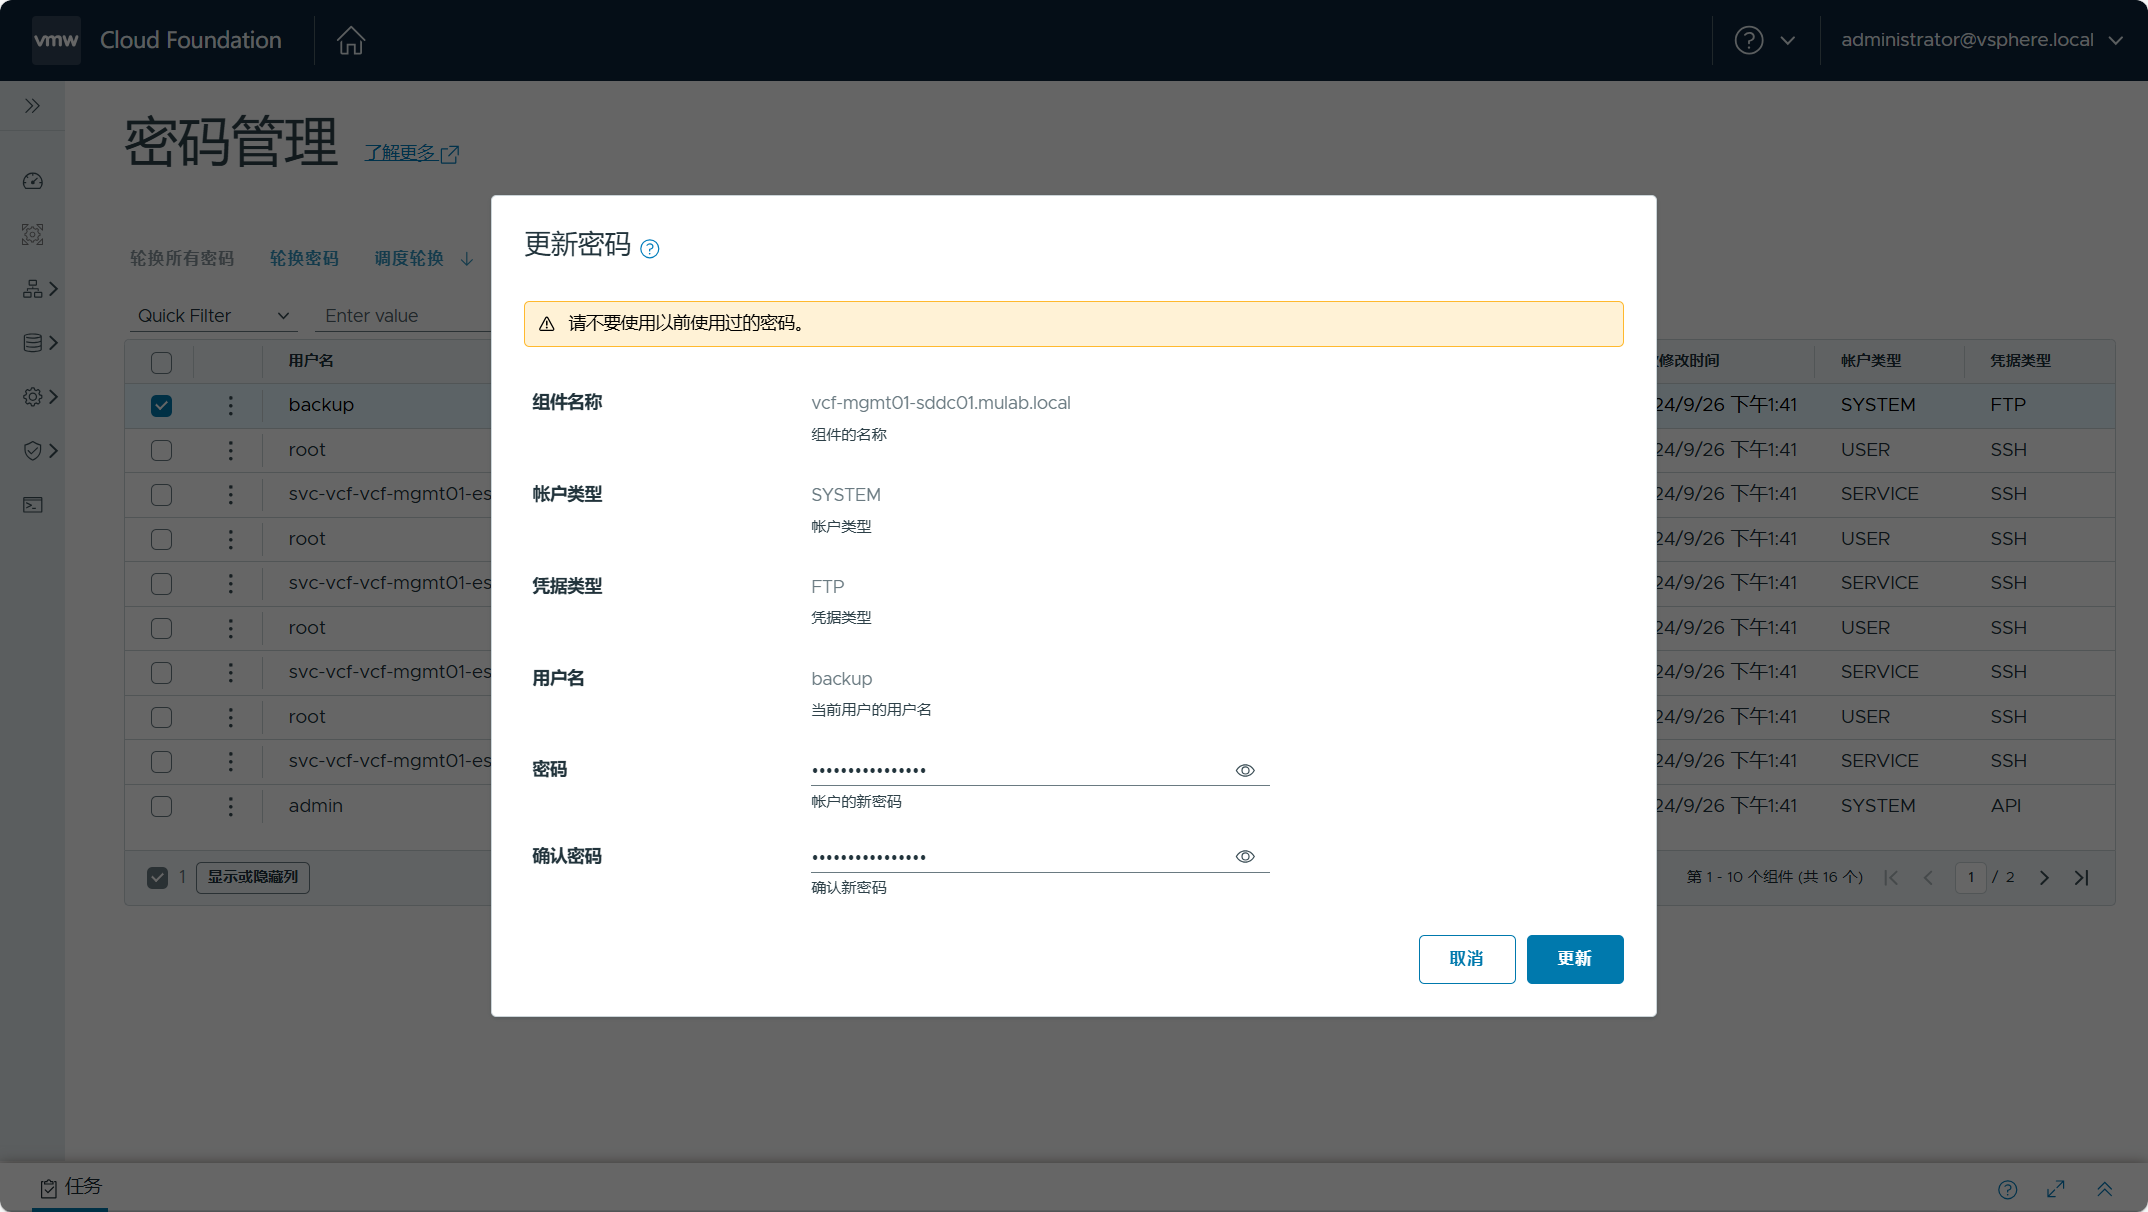This screenshot has height=1212, width=2148.
Task: Expand the sidebar with the double chevron
Action: (32, 106)
